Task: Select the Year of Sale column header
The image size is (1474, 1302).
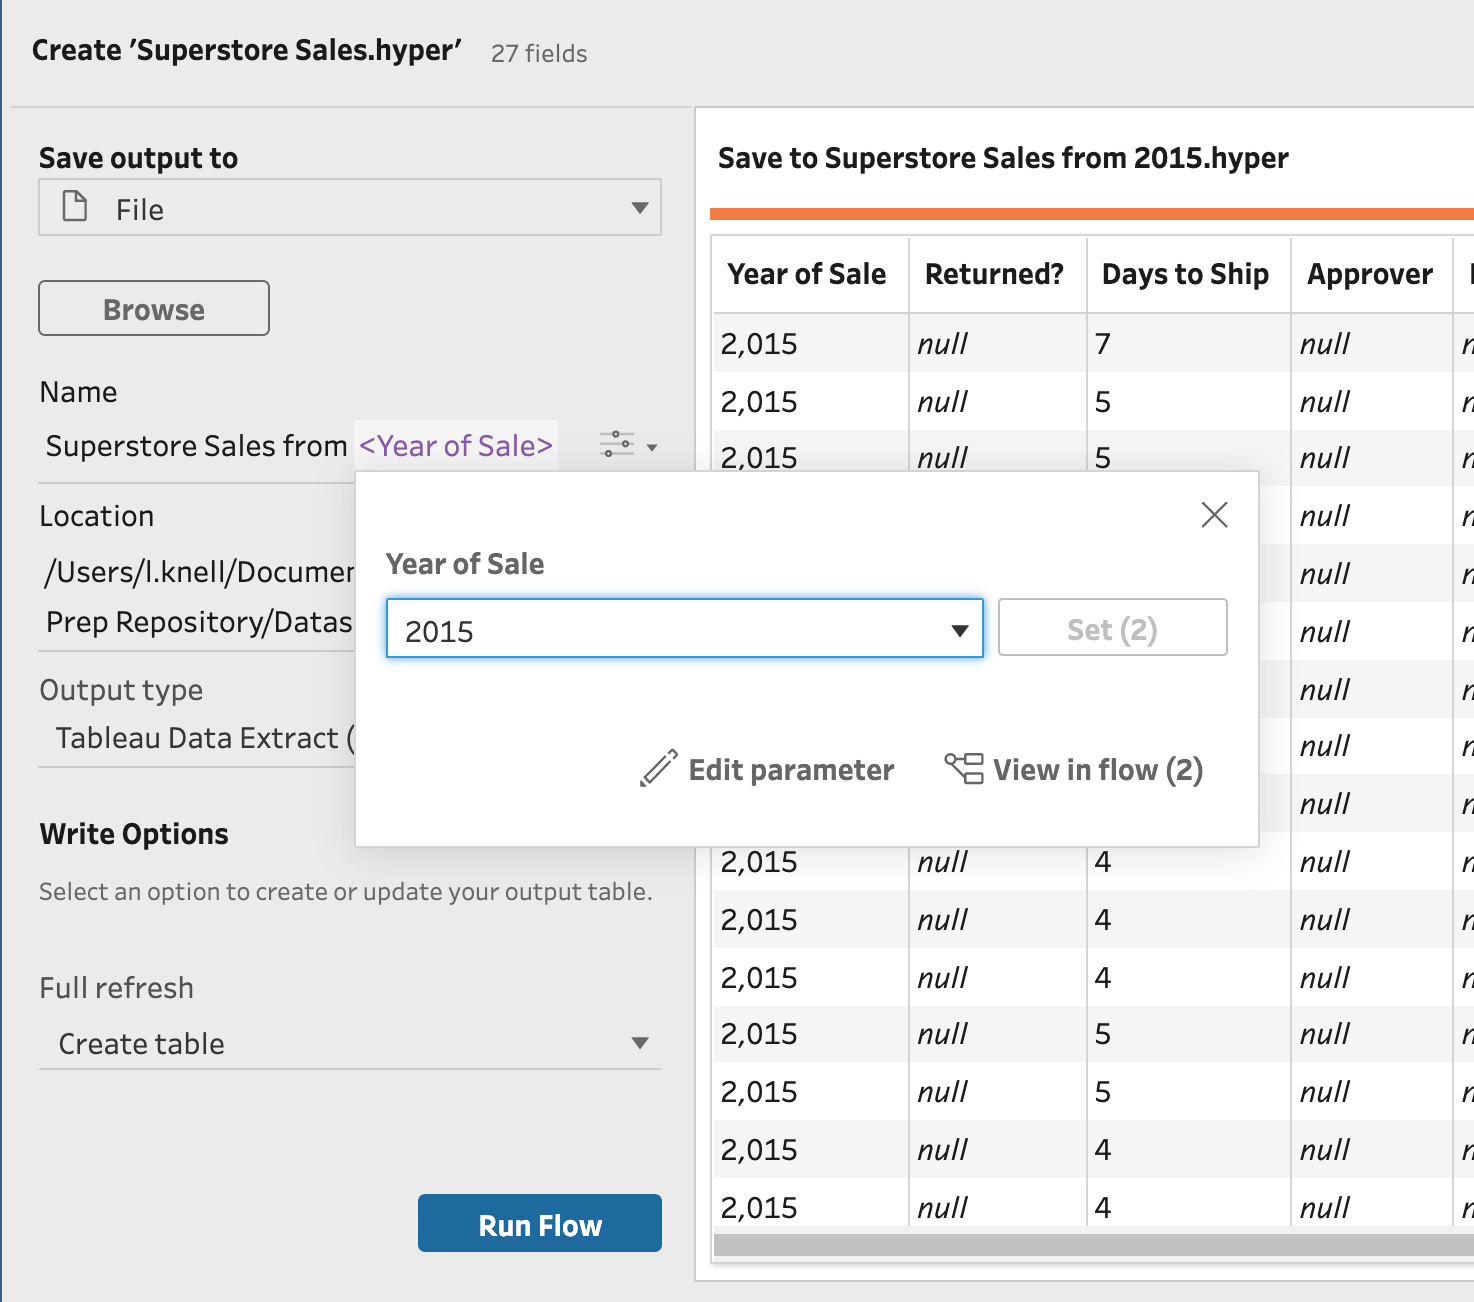Action: (x=807, y=274)
